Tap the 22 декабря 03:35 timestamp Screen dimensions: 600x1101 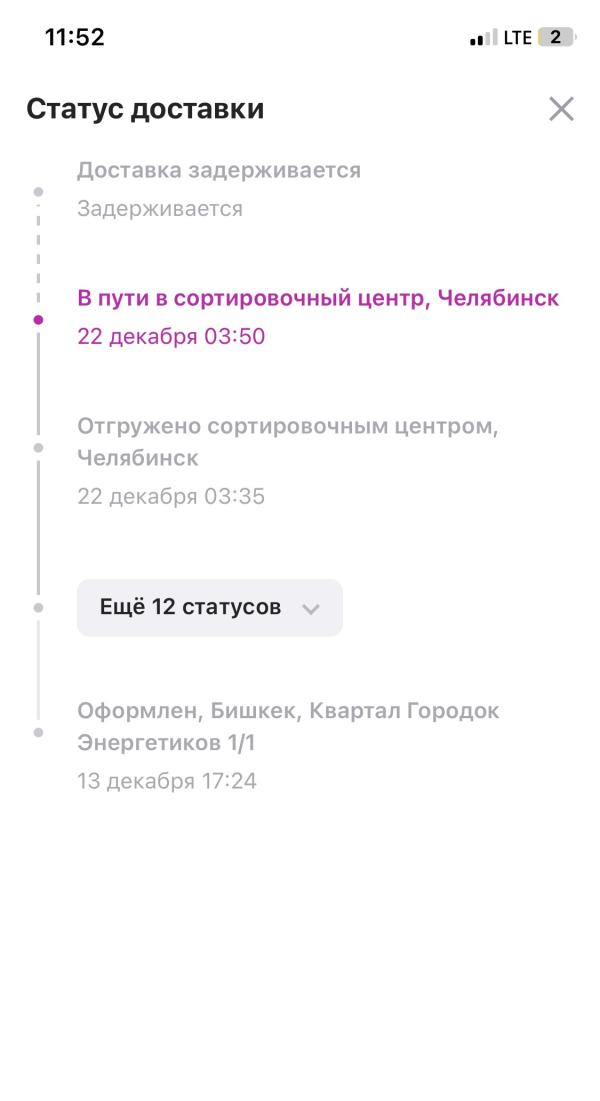171,497
